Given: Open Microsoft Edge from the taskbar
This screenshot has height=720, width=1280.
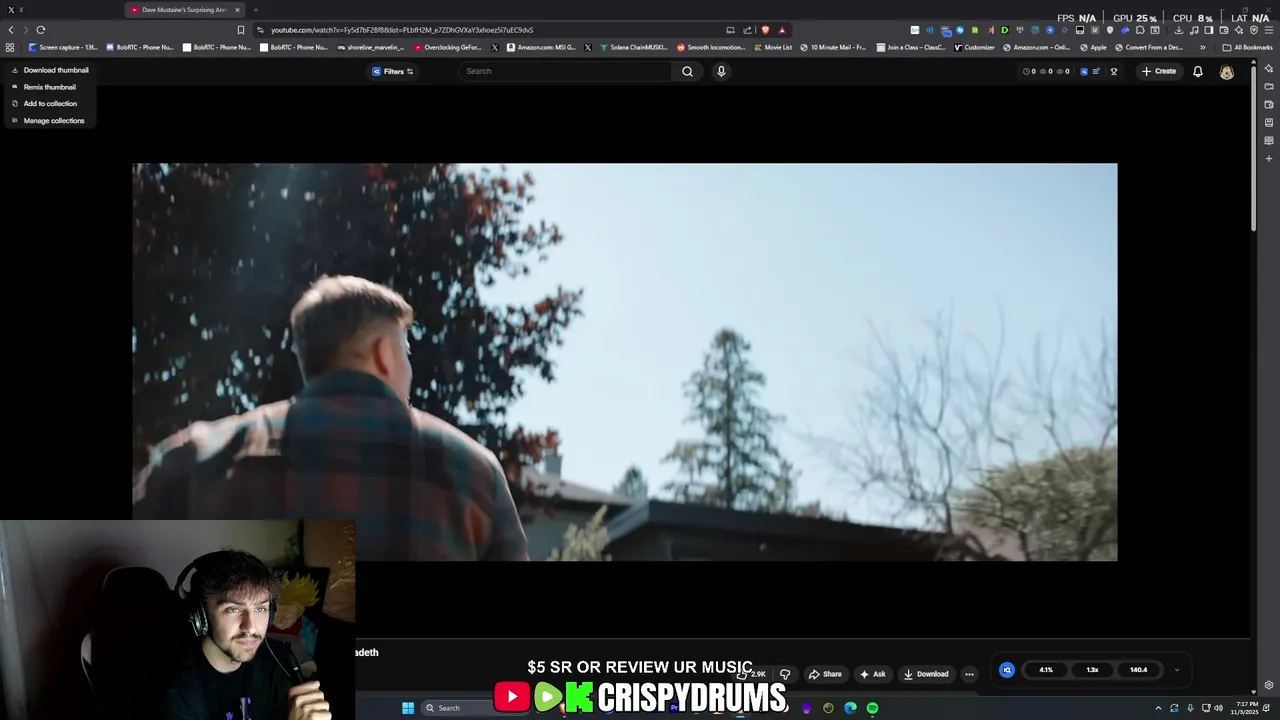Looking at the screenshot, I should click(850, 708).
